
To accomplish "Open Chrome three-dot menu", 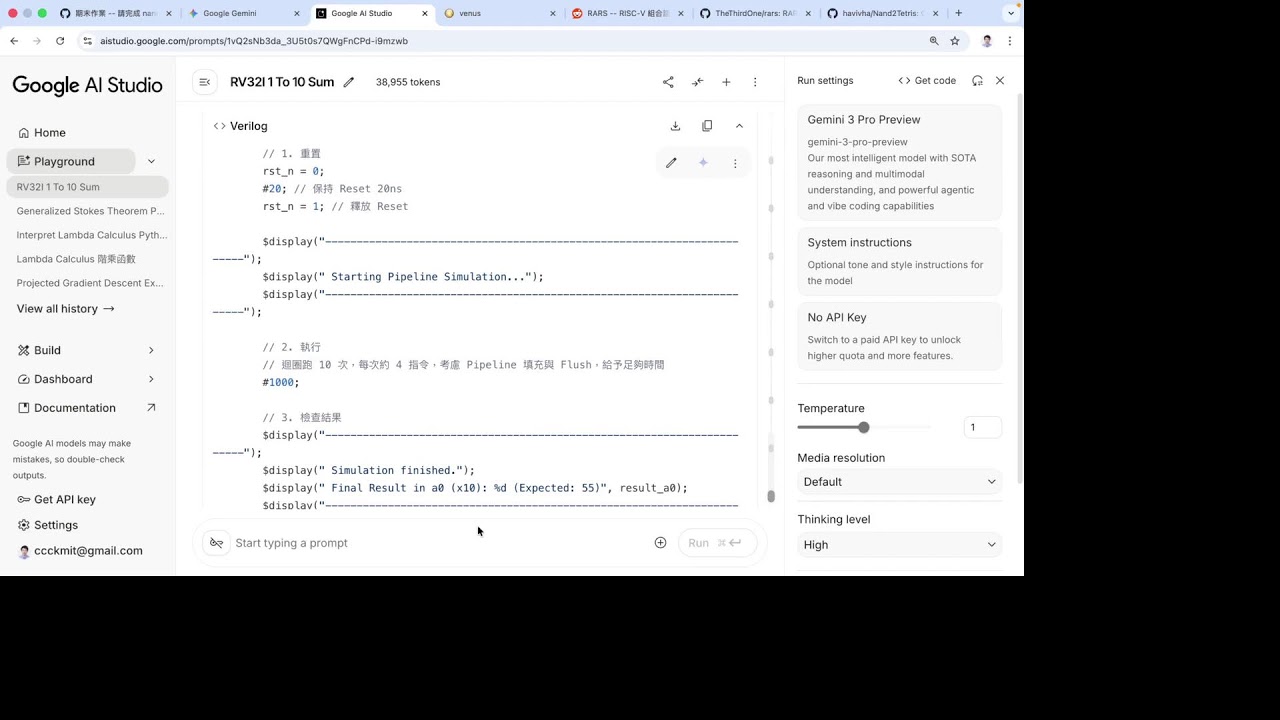I will click(x=1010, y=41).
